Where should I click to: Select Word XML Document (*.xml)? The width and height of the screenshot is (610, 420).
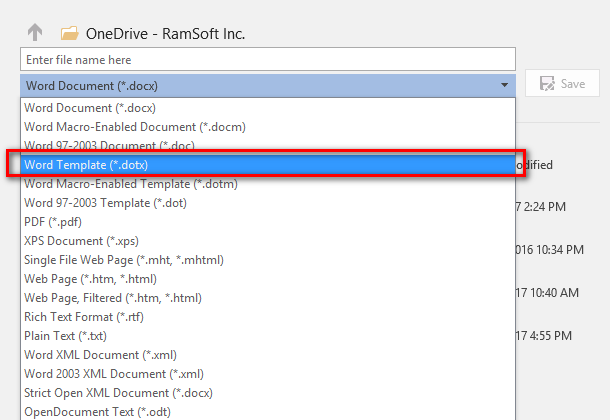[98, 355]
